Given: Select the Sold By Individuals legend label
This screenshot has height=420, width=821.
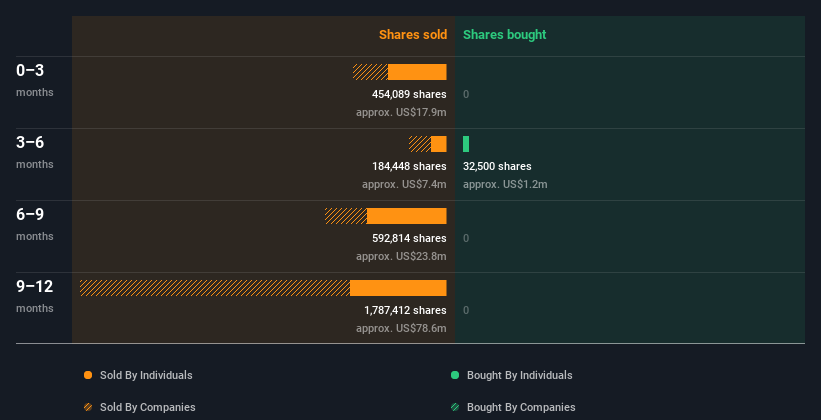Looking at the screenshot, I should pyautogui.click(x=146, y=375).
